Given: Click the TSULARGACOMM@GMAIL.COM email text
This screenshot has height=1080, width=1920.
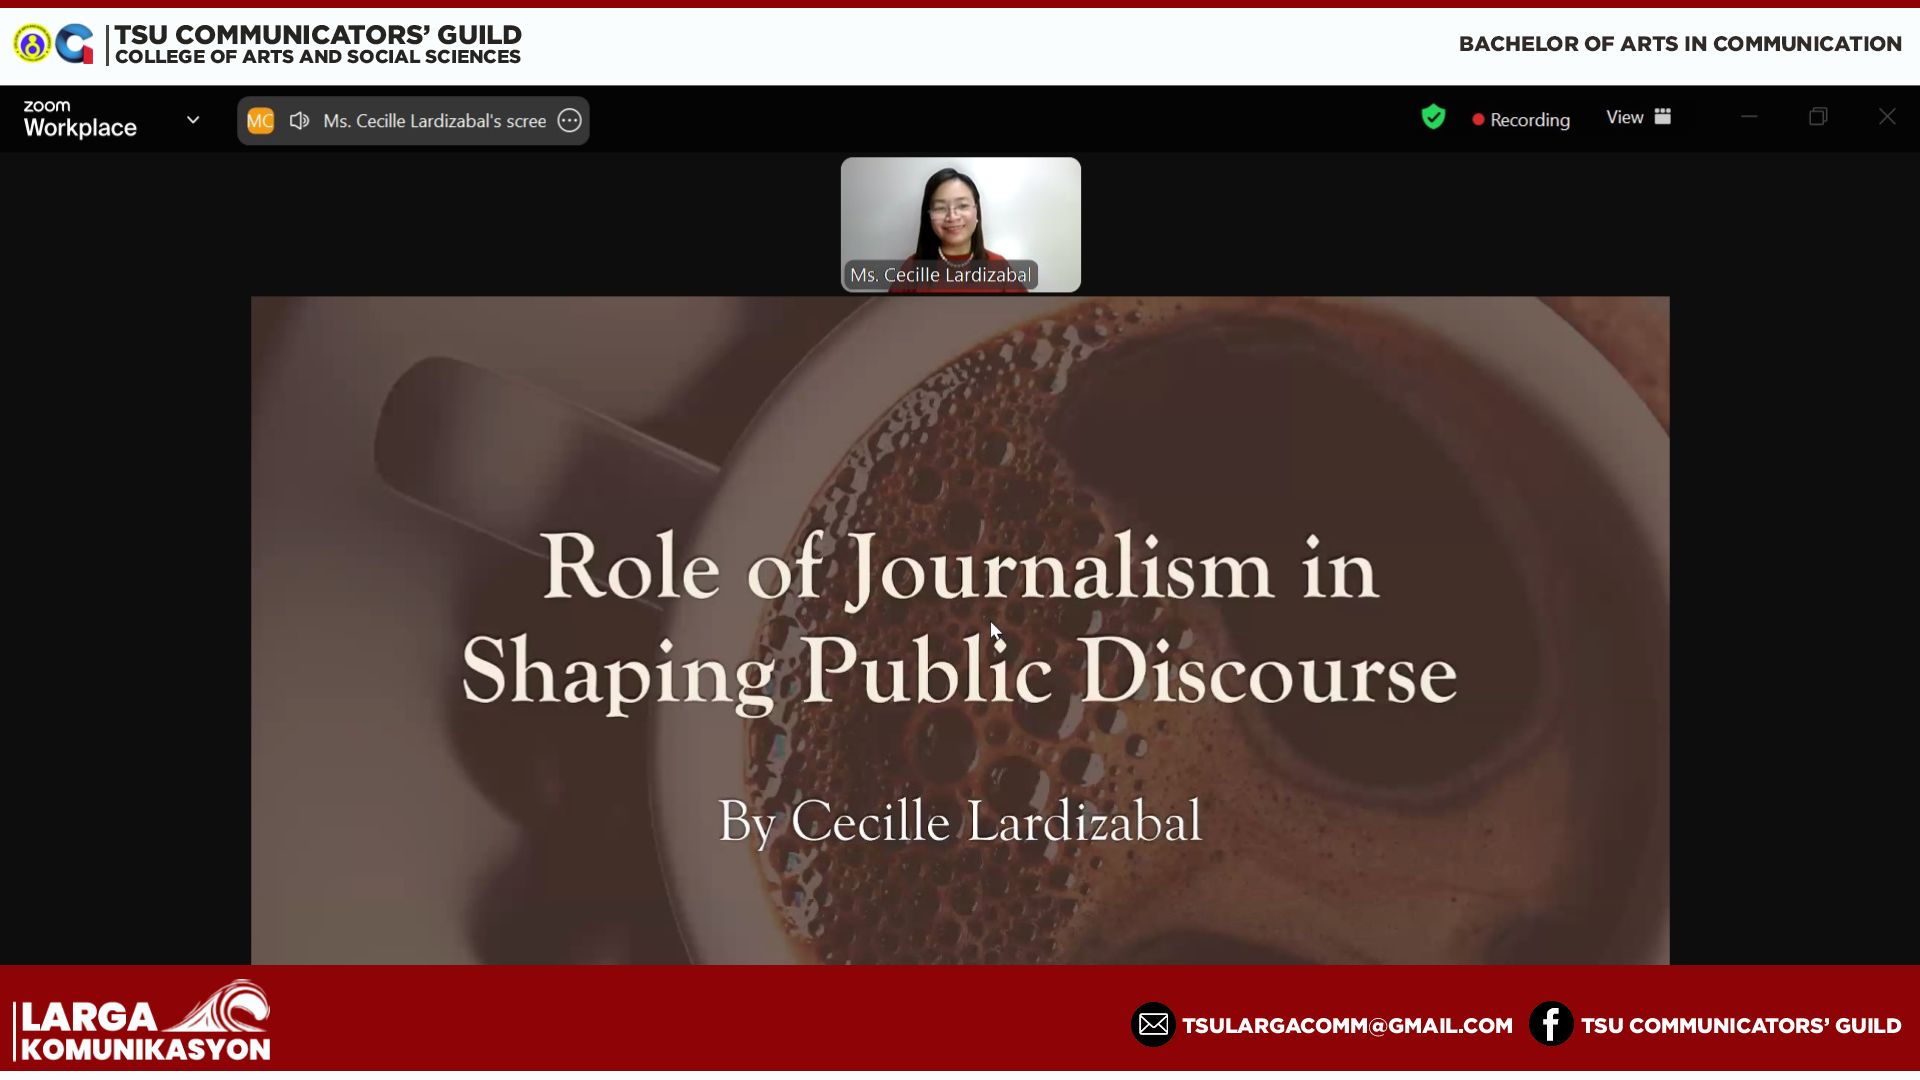Looking at the screenshot, I should 1347,1026.
